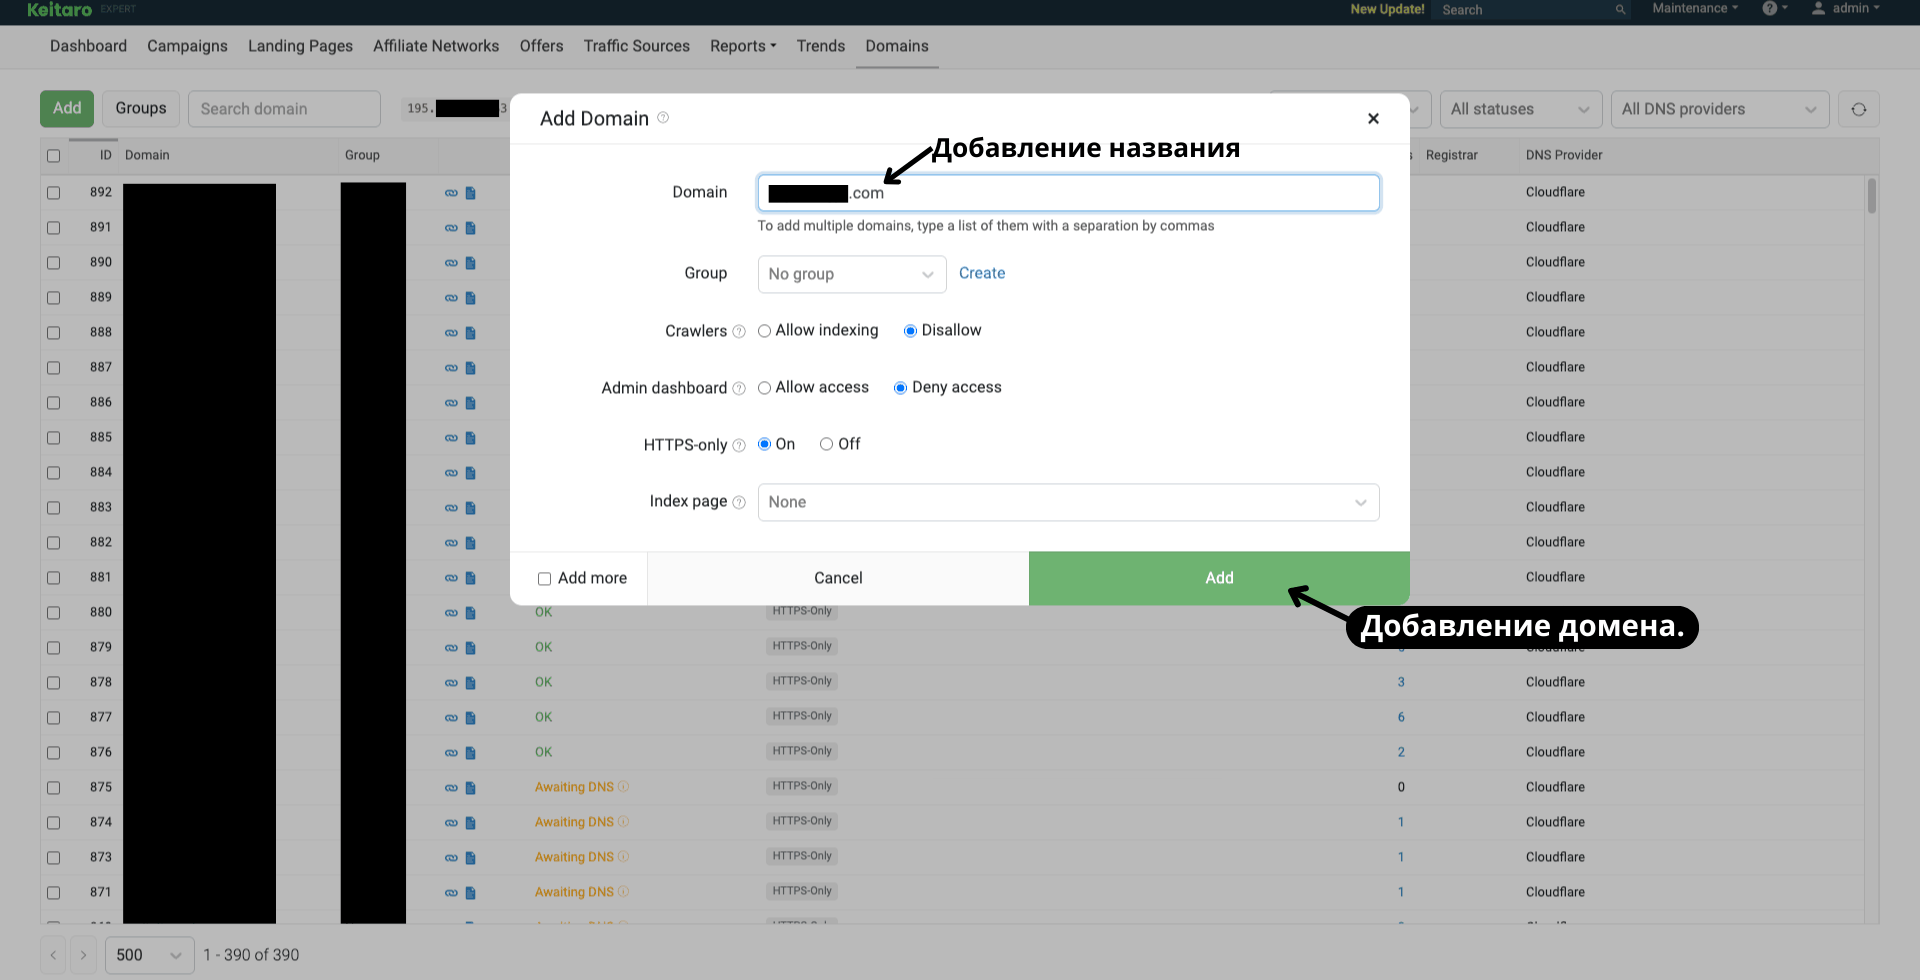This screenshot has height=980, width=1920.
Task: Click the help icon beside HTTPS-only label
Action: 739,446
